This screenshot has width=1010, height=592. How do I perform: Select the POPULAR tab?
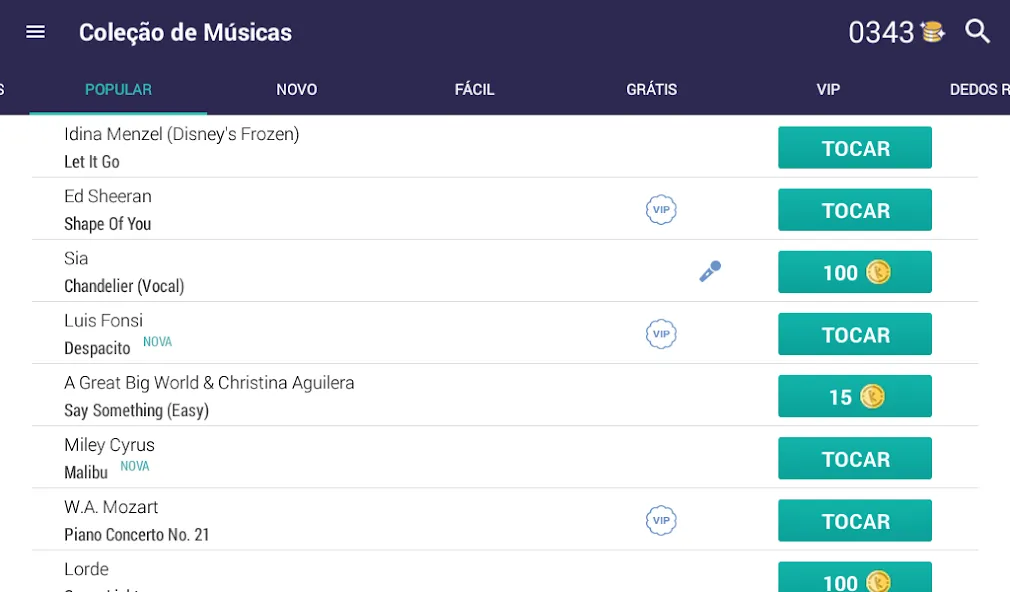(119, 90)
